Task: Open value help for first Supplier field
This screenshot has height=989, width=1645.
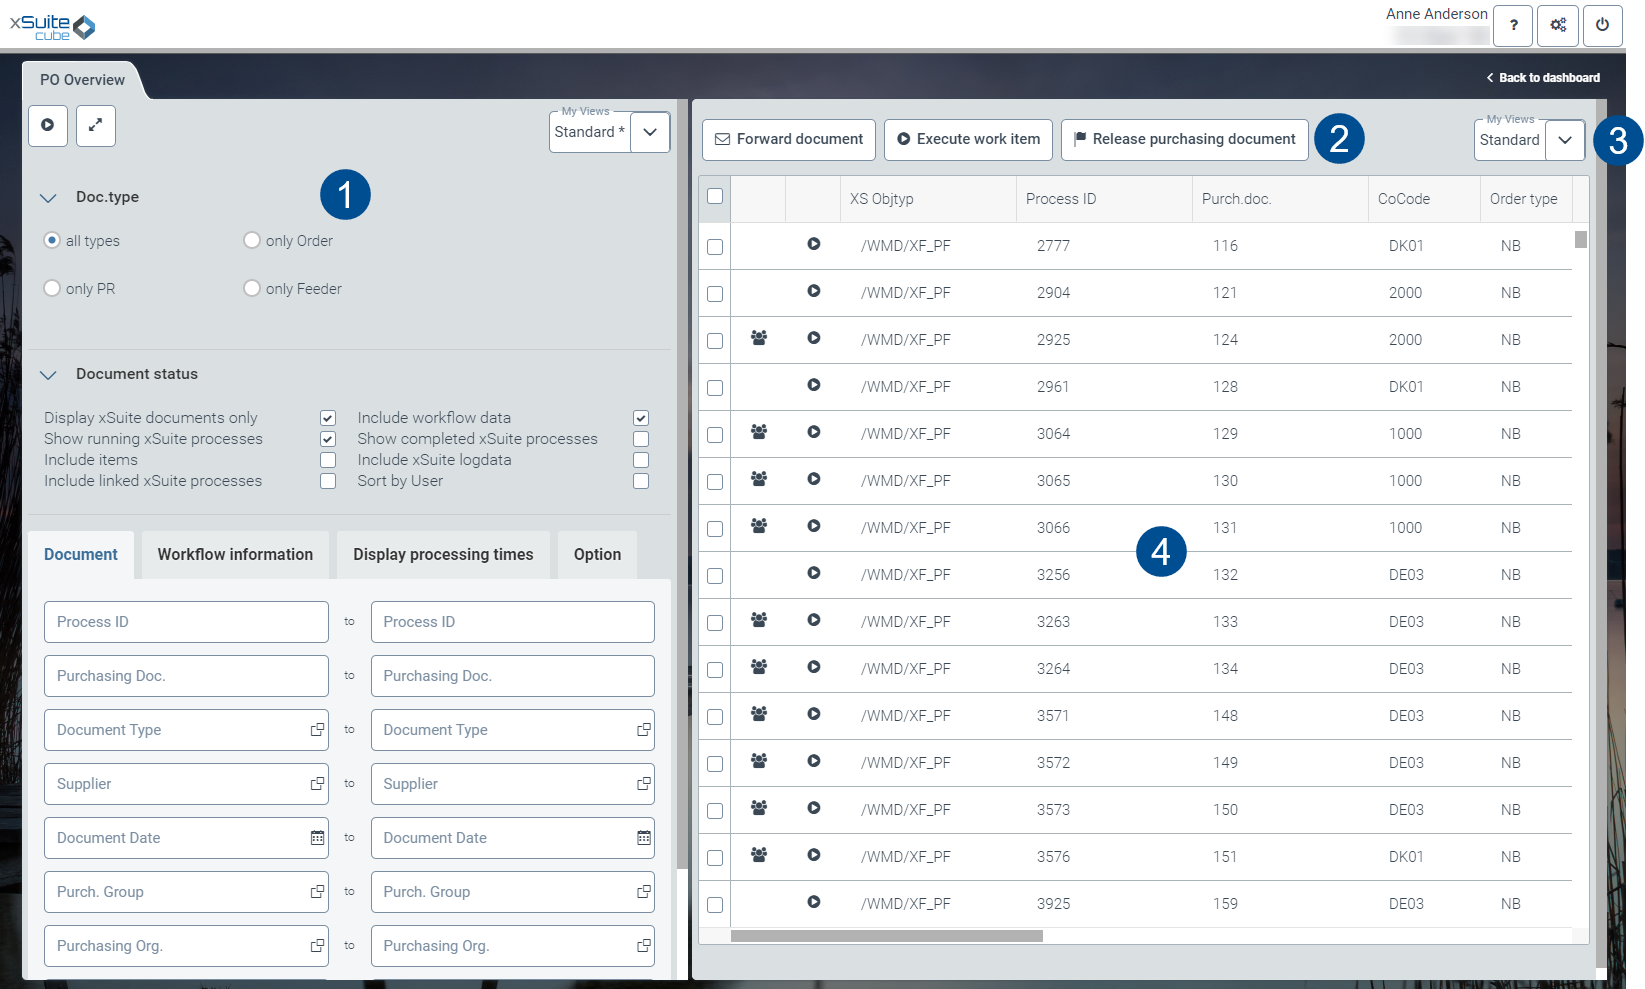Action: (317, 784)
